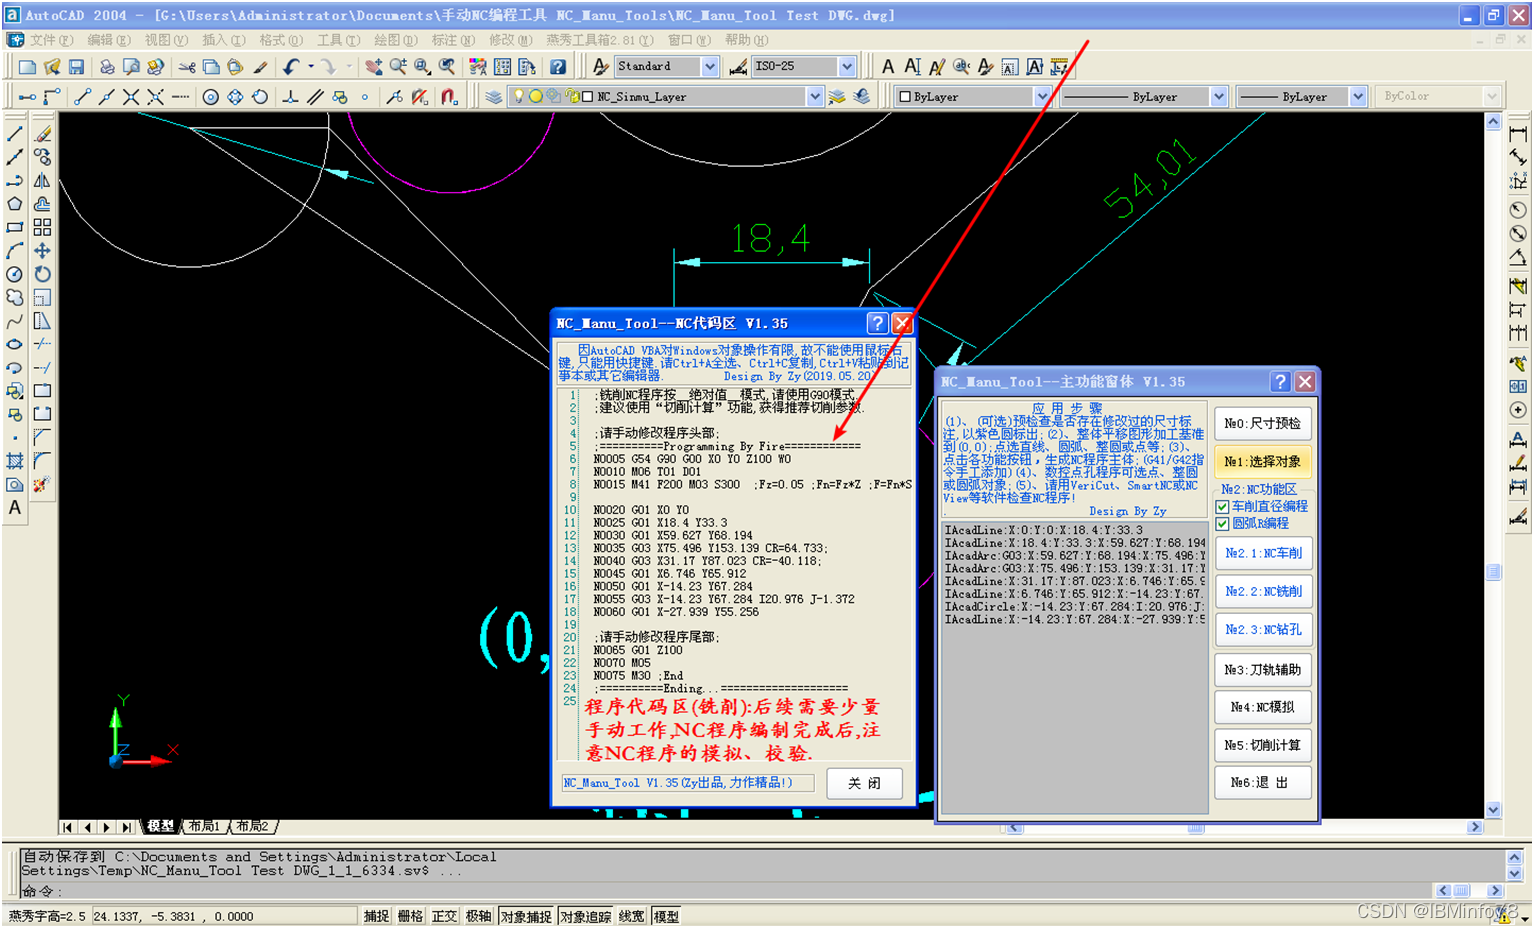Open the Standard text style dropdown
1534x928 pixels.
tap(709, 67)
